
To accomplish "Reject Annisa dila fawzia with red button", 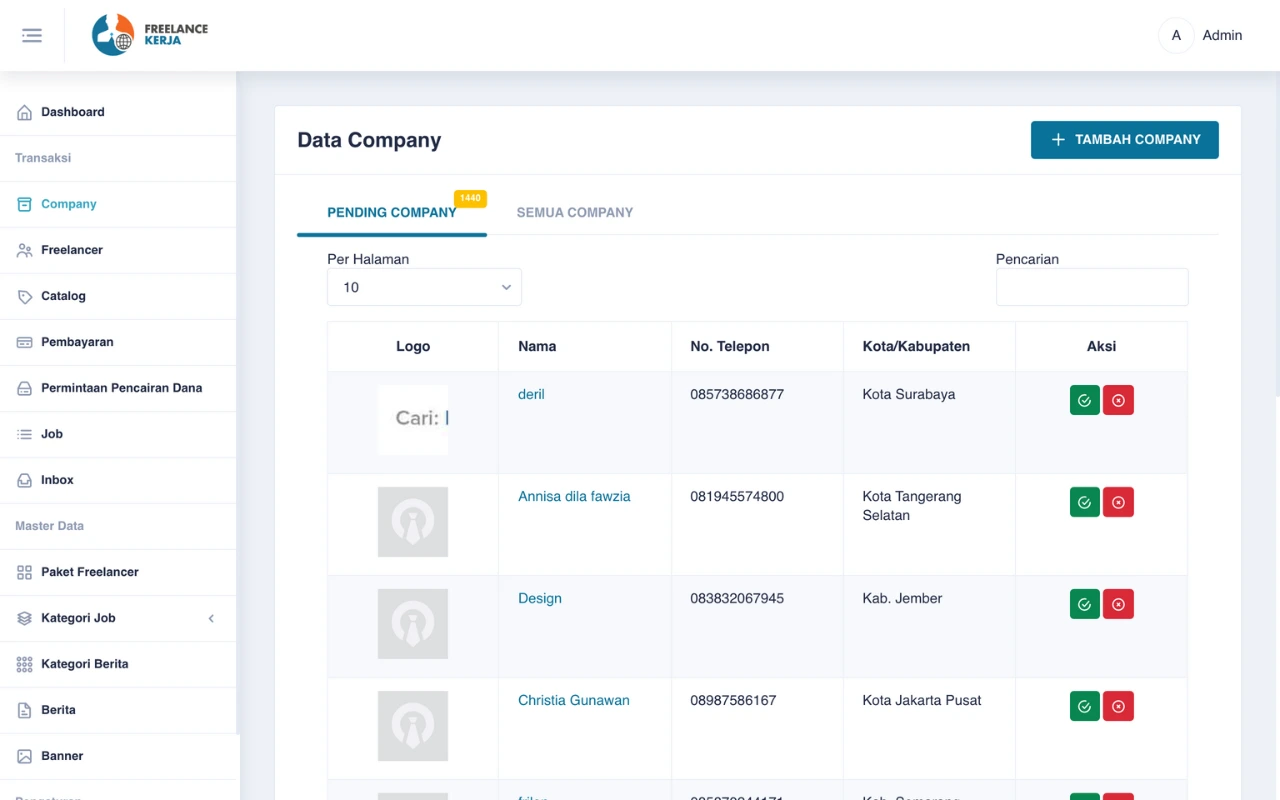I will pos(1118,502).
